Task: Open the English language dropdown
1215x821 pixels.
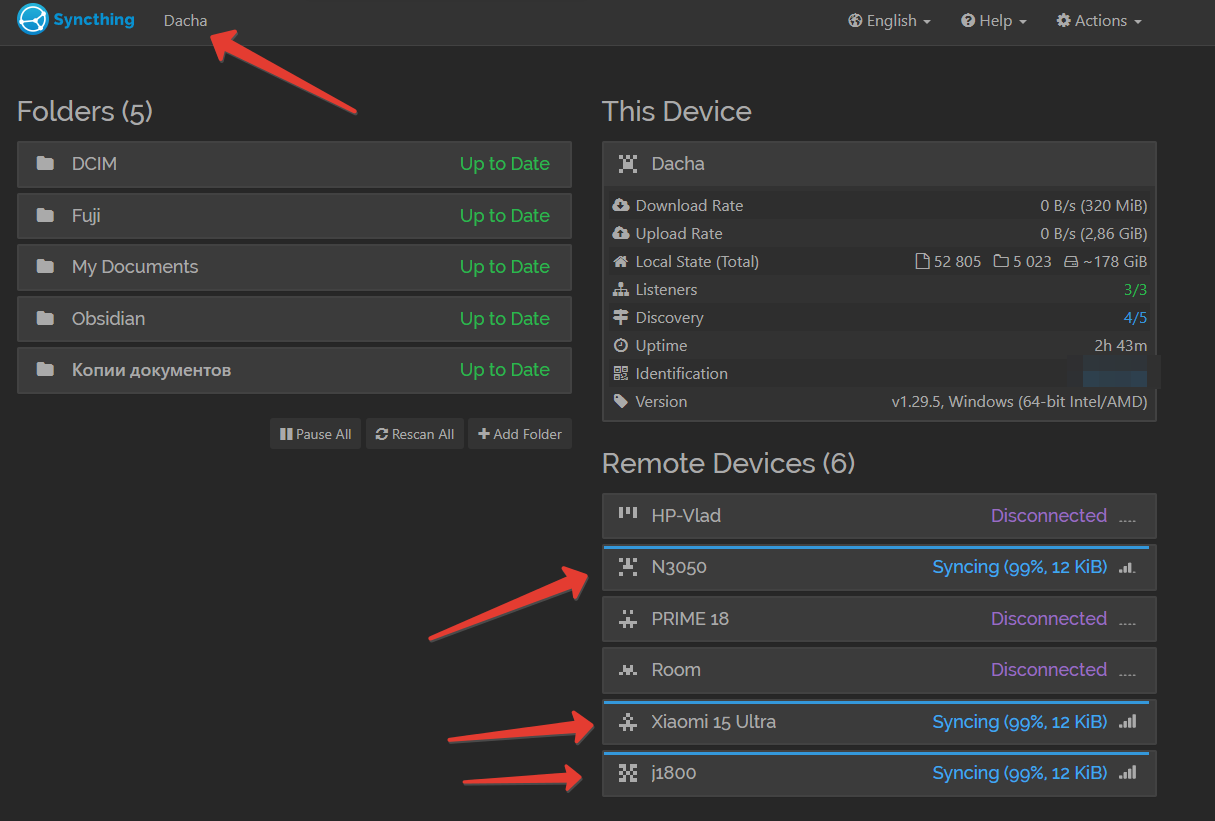Action: (889, 20)
